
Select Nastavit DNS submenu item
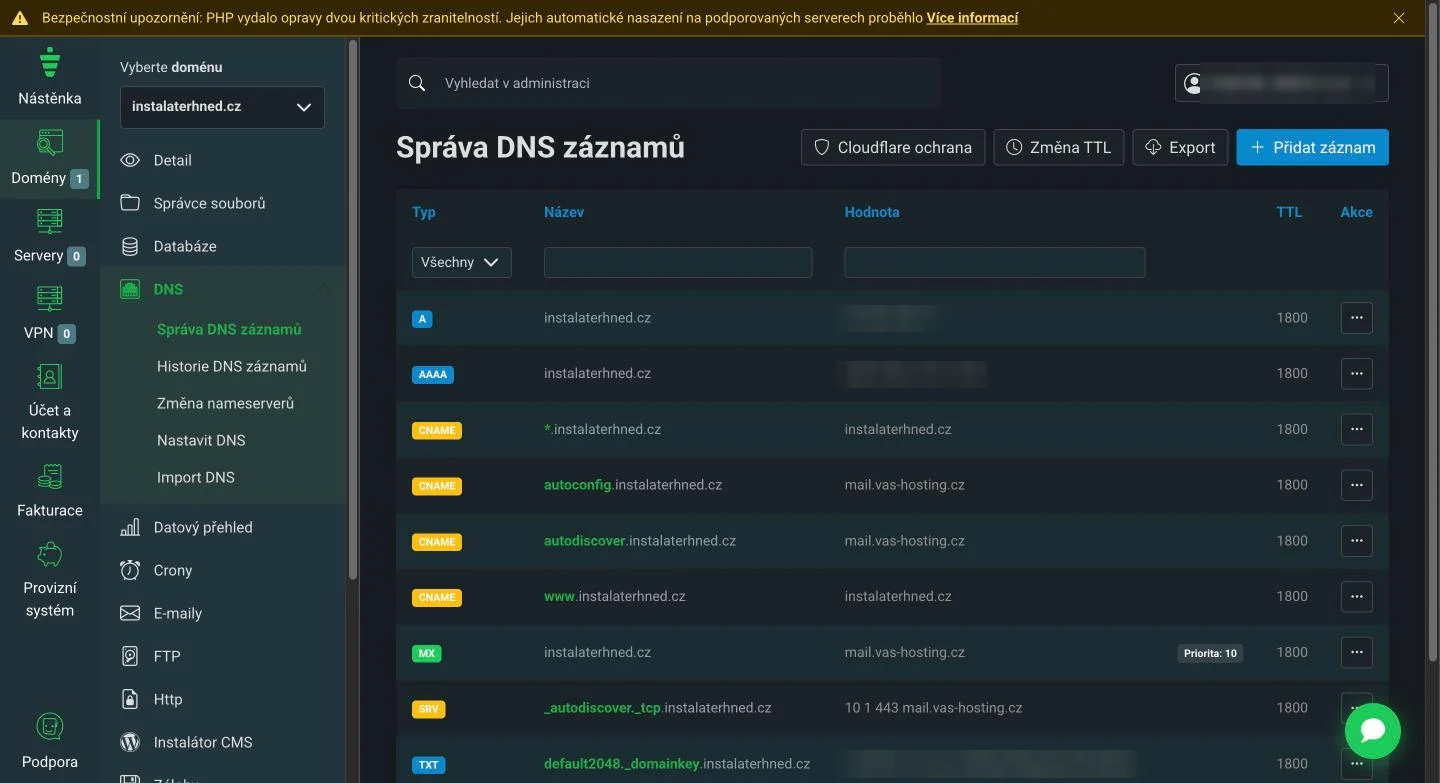coord(201,440)
